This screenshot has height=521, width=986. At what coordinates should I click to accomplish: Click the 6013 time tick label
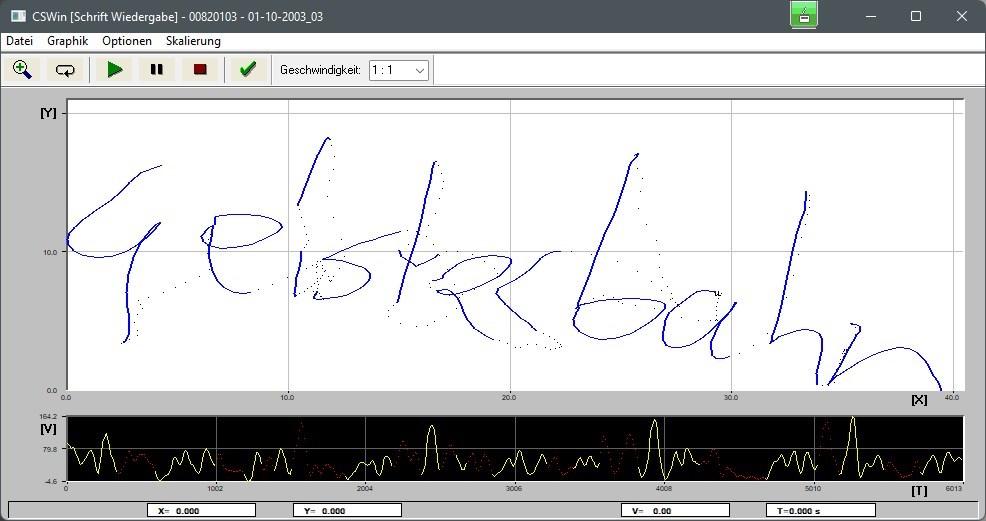954,488
